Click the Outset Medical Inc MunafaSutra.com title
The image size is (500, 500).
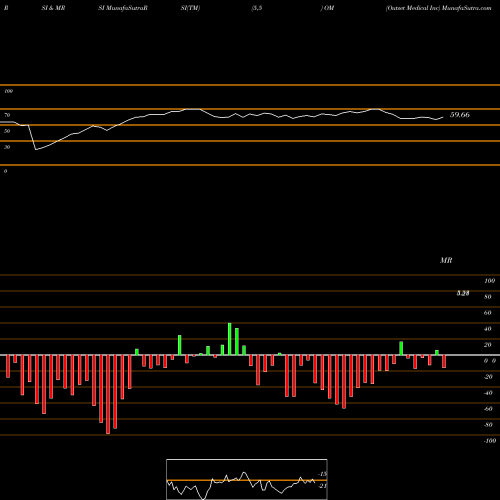438,8
